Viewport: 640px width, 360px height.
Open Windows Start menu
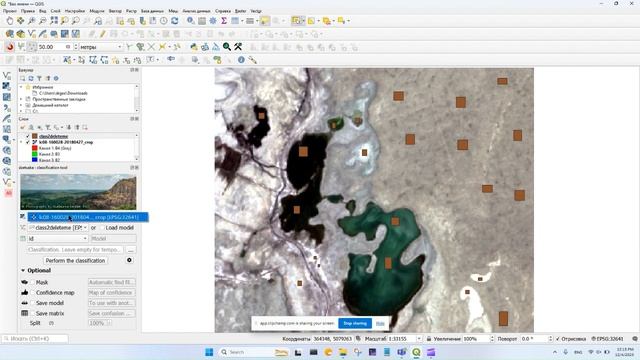tap(209, 352)
